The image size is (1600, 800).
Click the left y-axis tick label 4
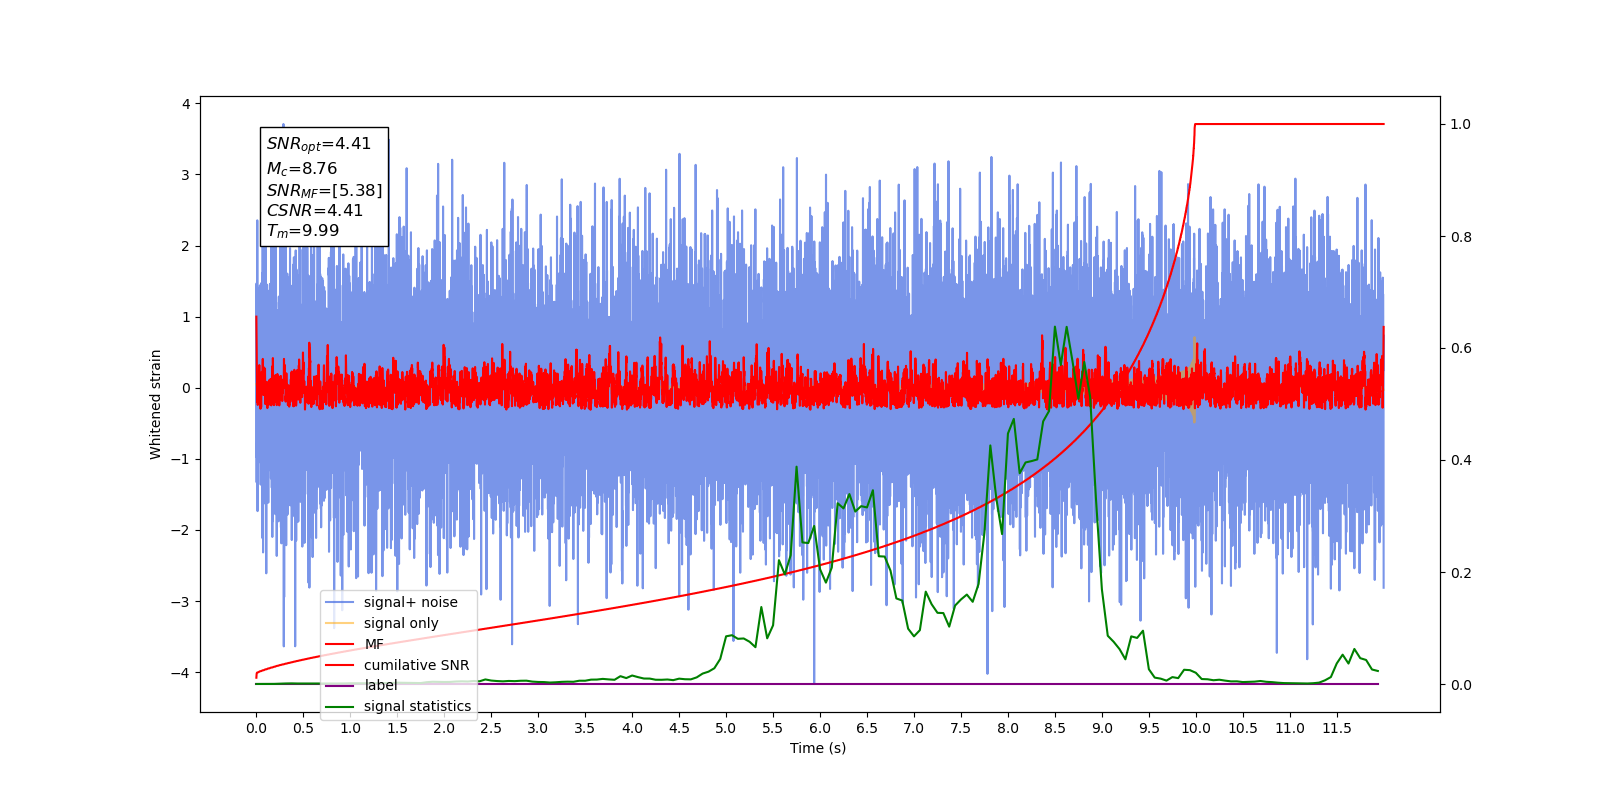(x=186, y=104)
